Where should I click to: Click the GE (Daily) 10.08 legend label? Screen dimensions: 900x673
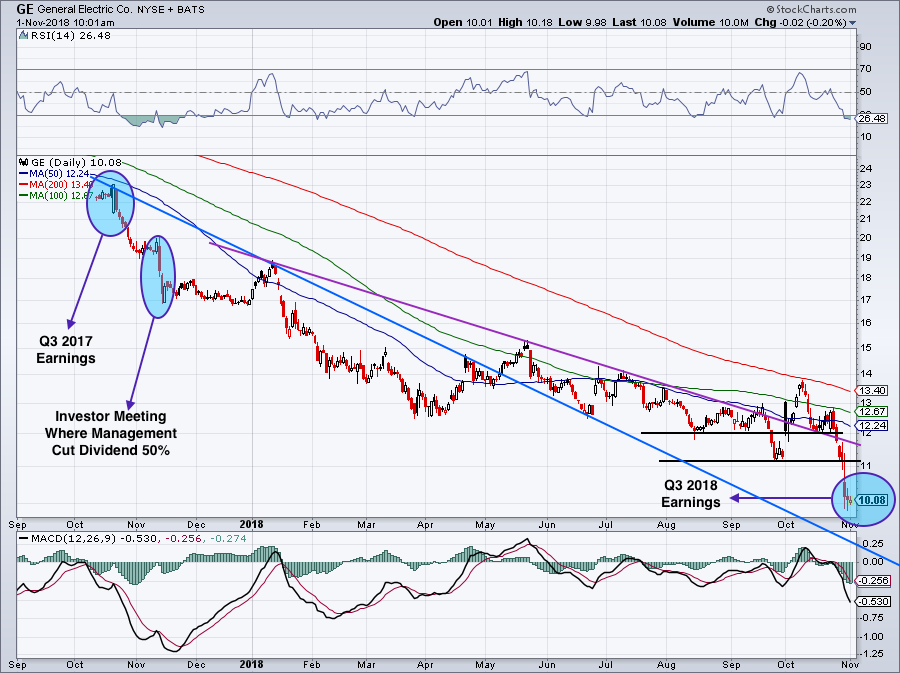[76, 162]
